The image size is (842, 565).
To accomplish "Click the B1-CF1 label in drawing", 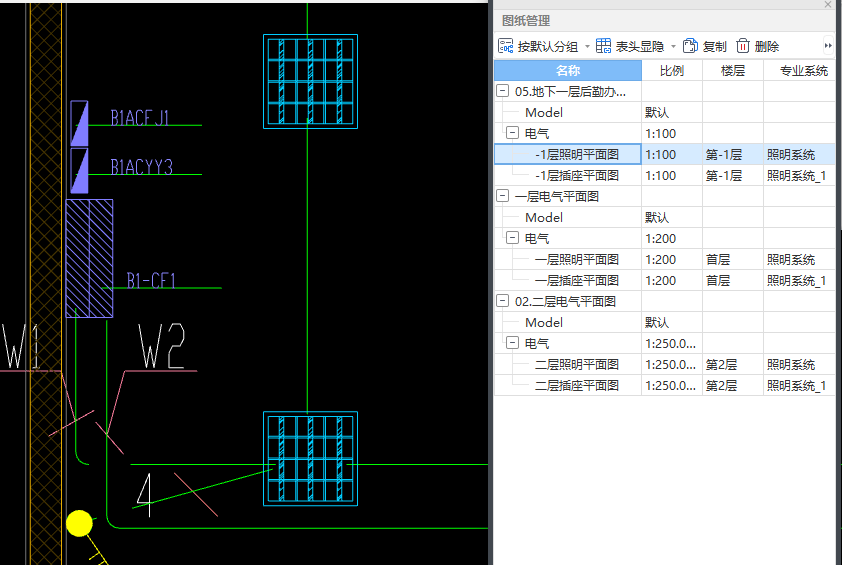I will (x=151, y=280).
